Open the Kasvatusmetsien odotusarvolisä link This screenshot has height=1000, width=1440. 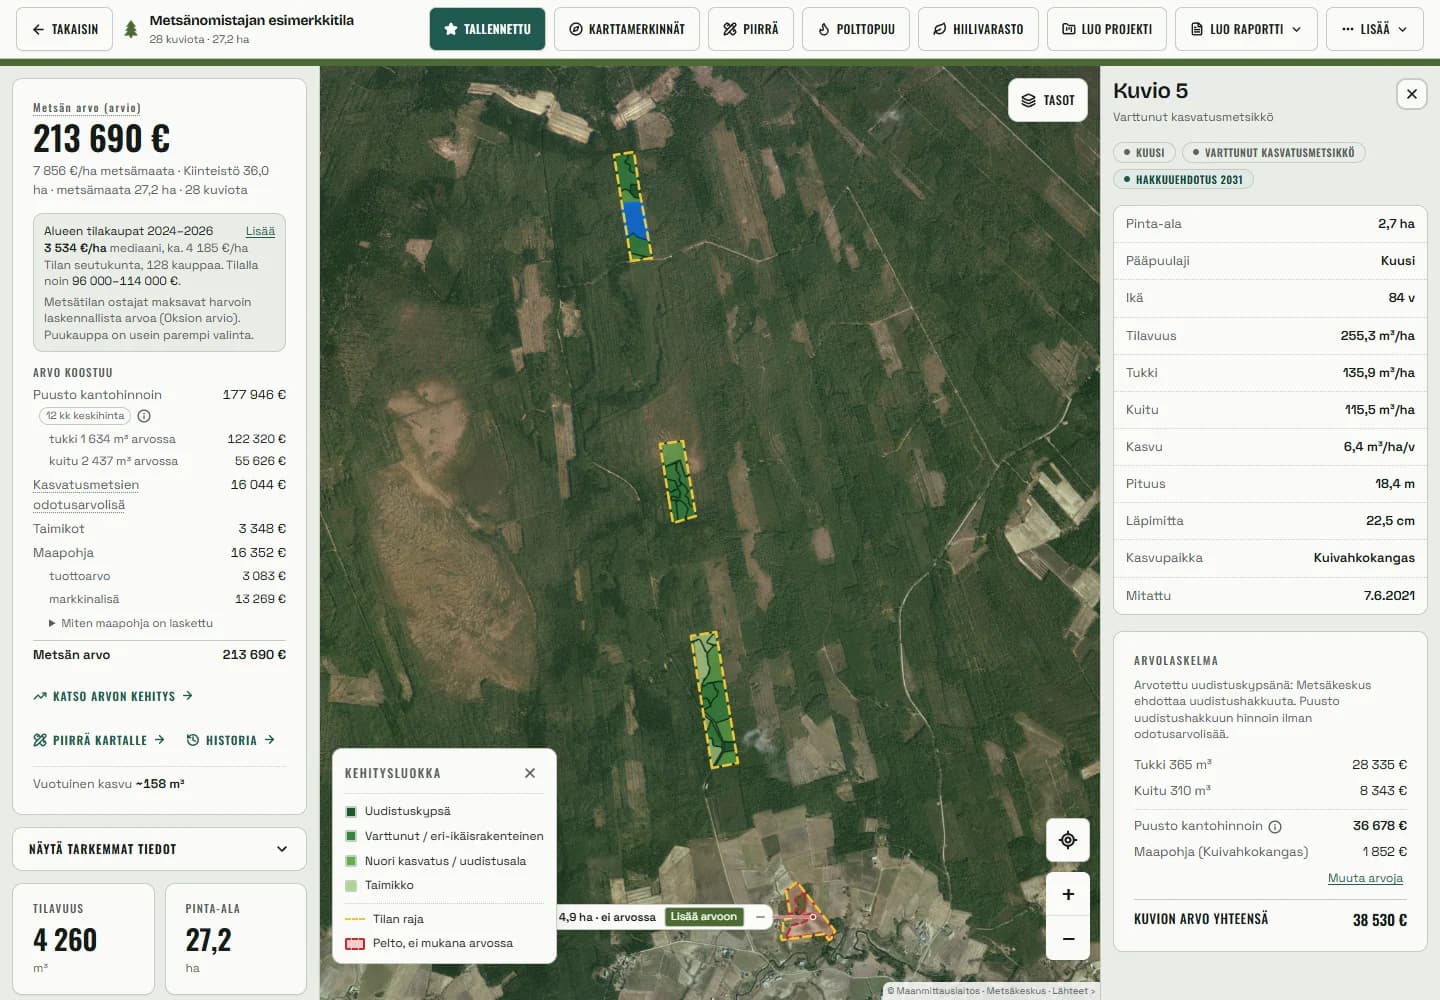tap(86, 495)
